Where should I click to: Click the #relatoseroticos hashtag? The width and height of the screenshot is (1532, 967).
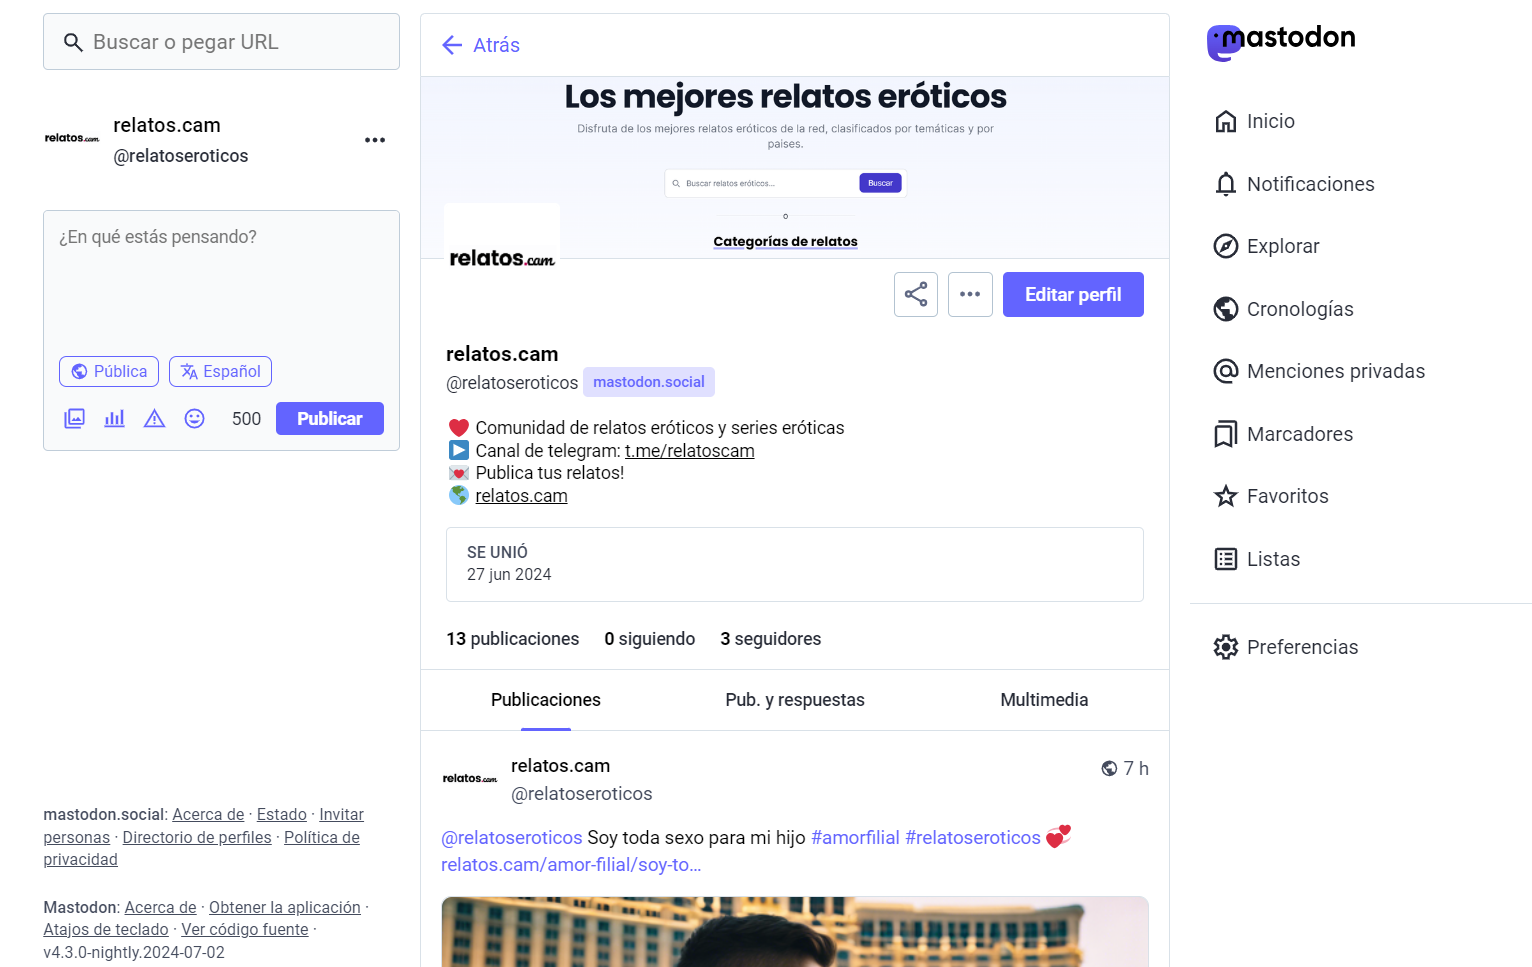[973, 838]
